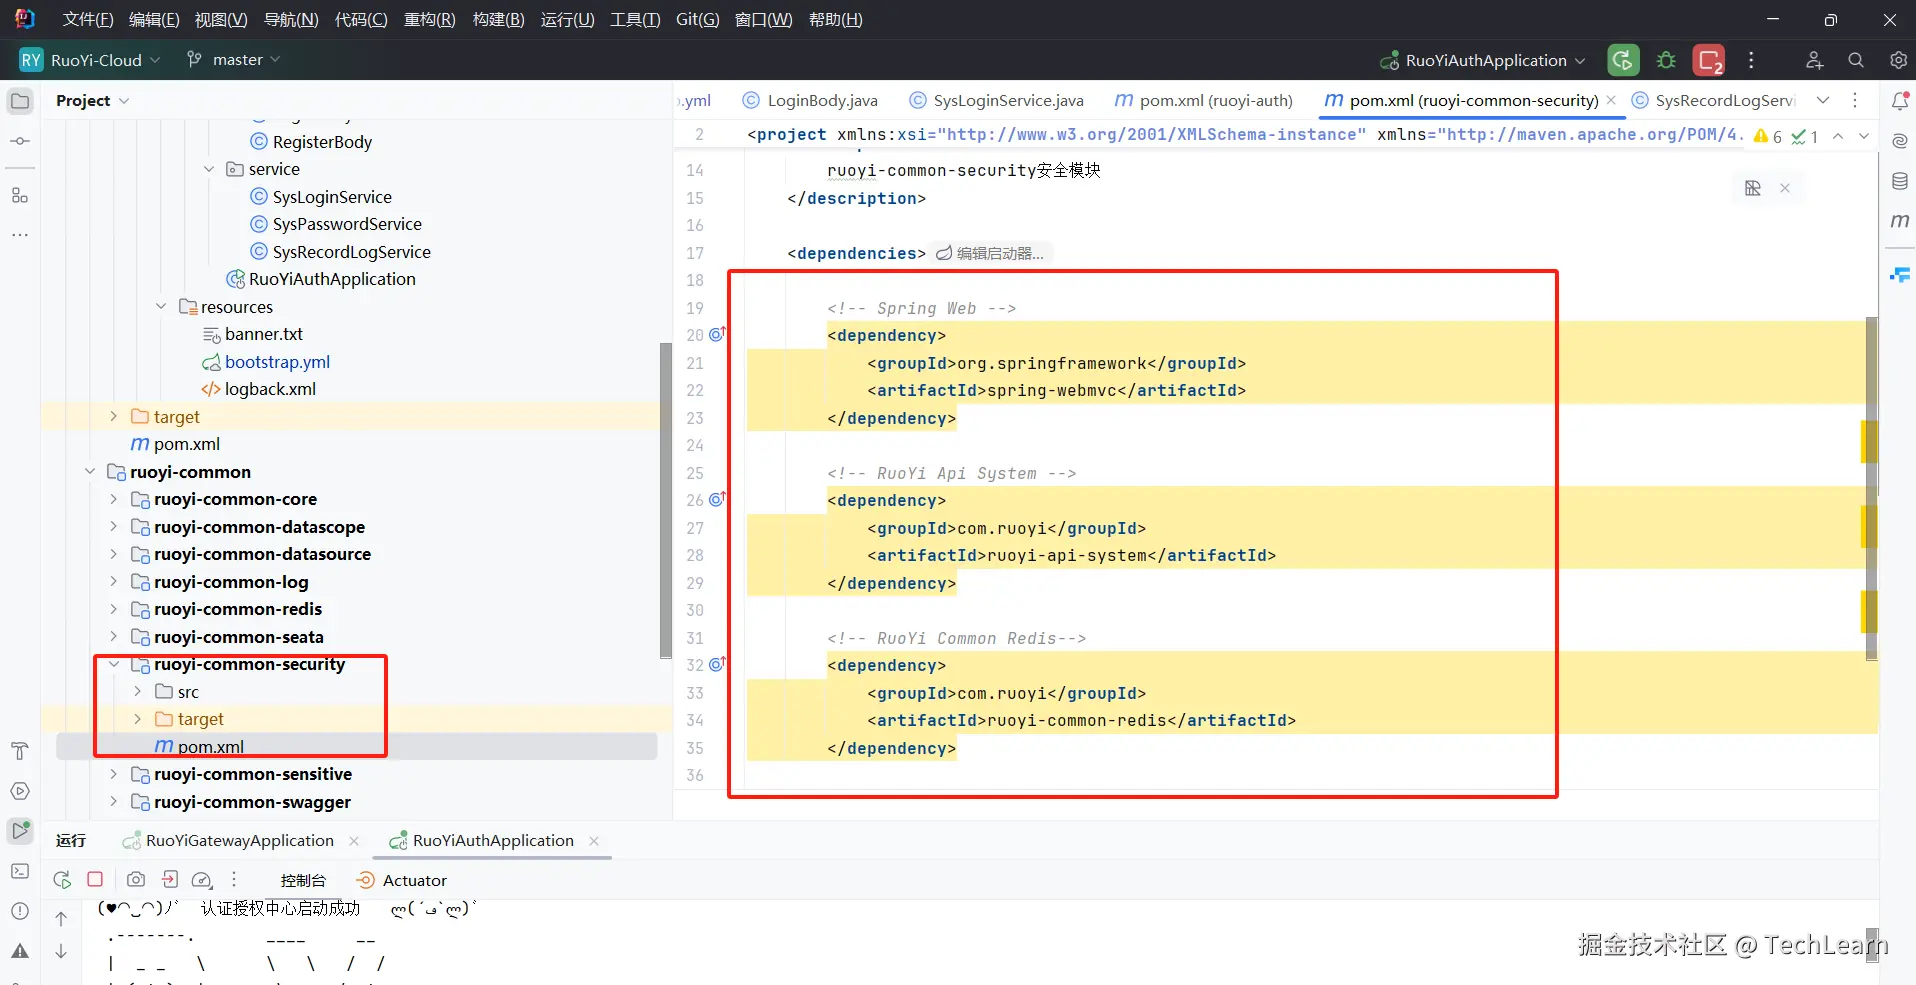The width and height of the screenshot is (1916, 985).
Task: Click gutter marker on line 26
Action: pos(717,500)
